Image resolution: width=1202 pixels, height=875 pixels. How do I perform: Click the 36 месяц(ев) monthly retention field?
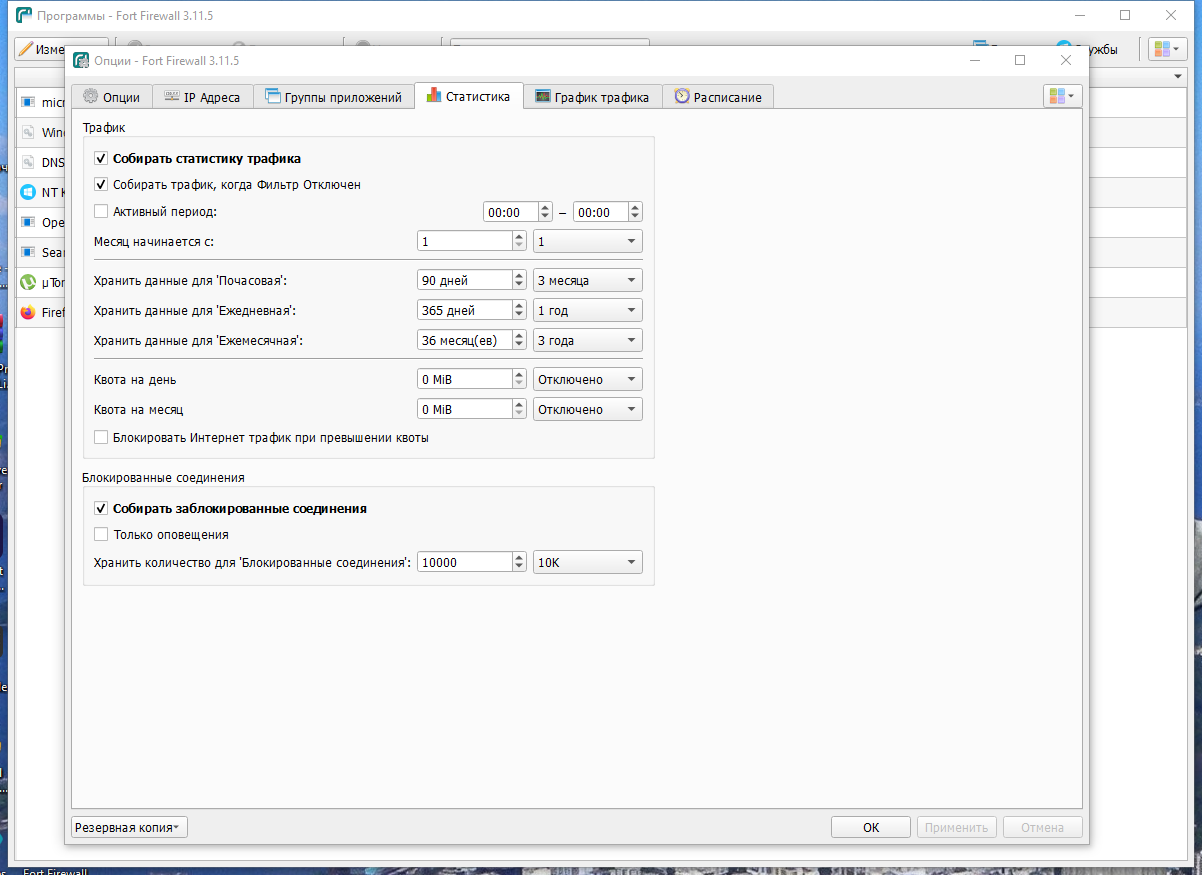coord(465,340)
